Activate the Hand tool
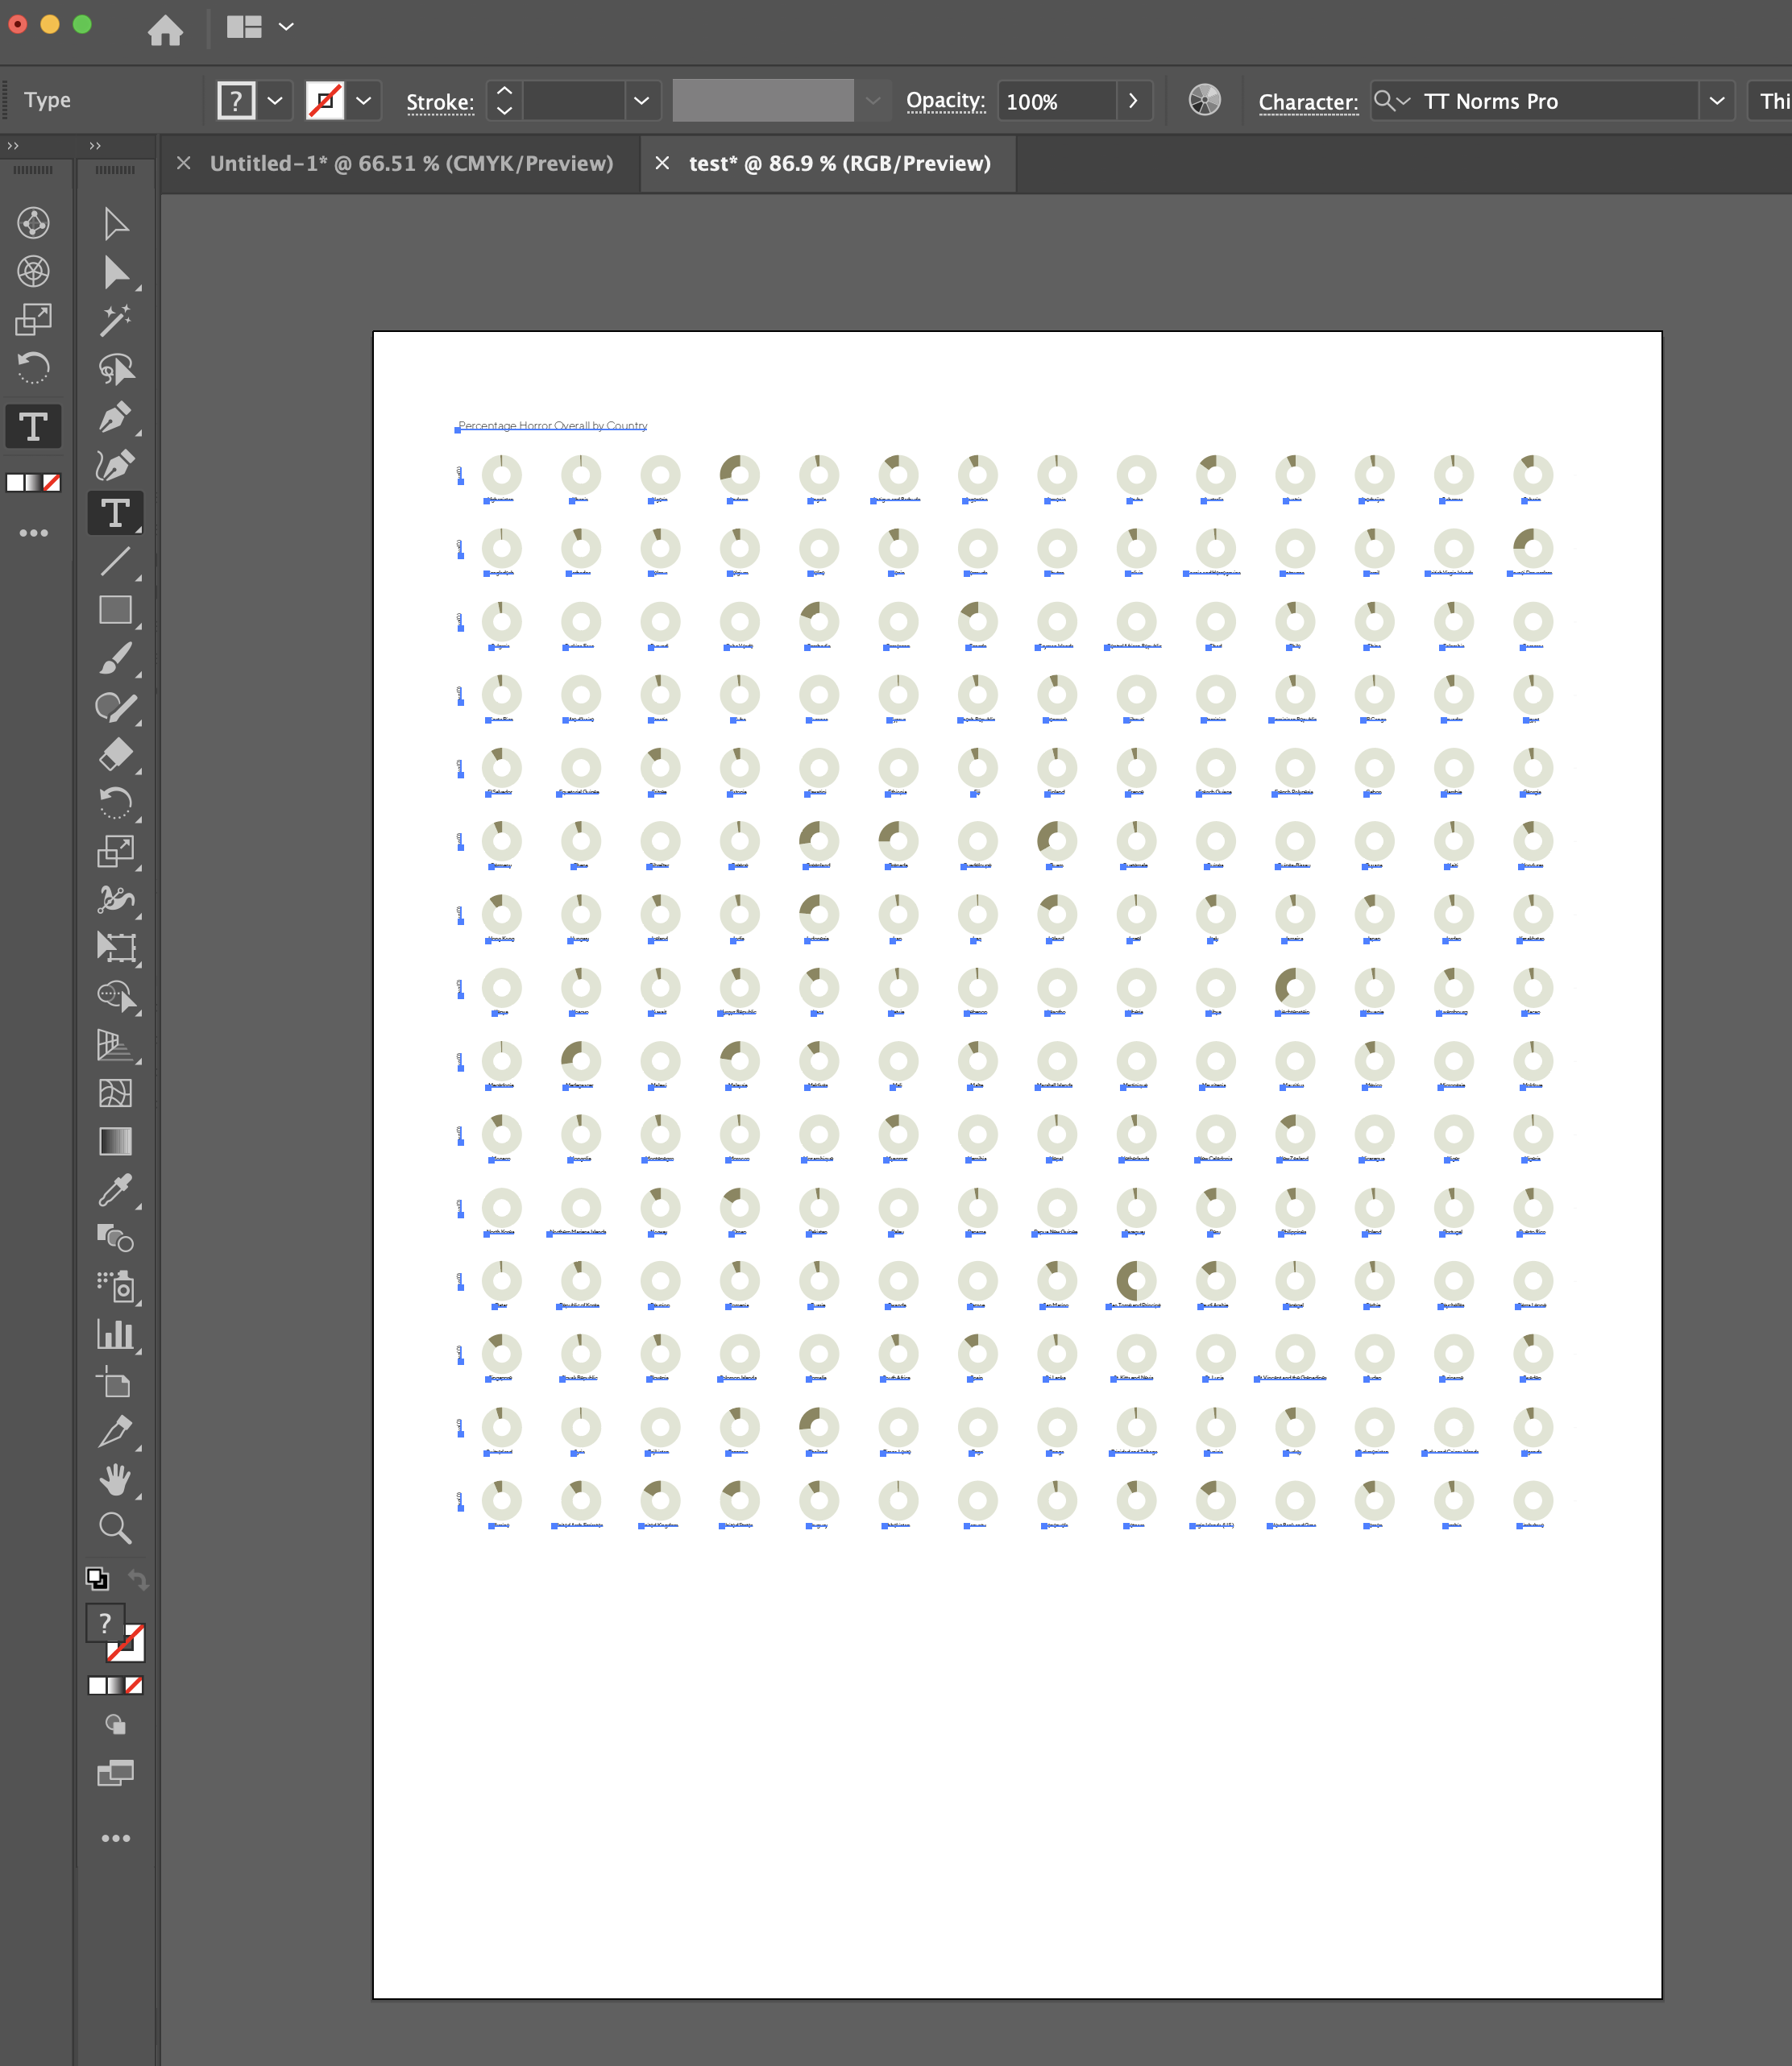Image resolution: width=1792 pixels, height=2066 pixels. [117, 1481]
